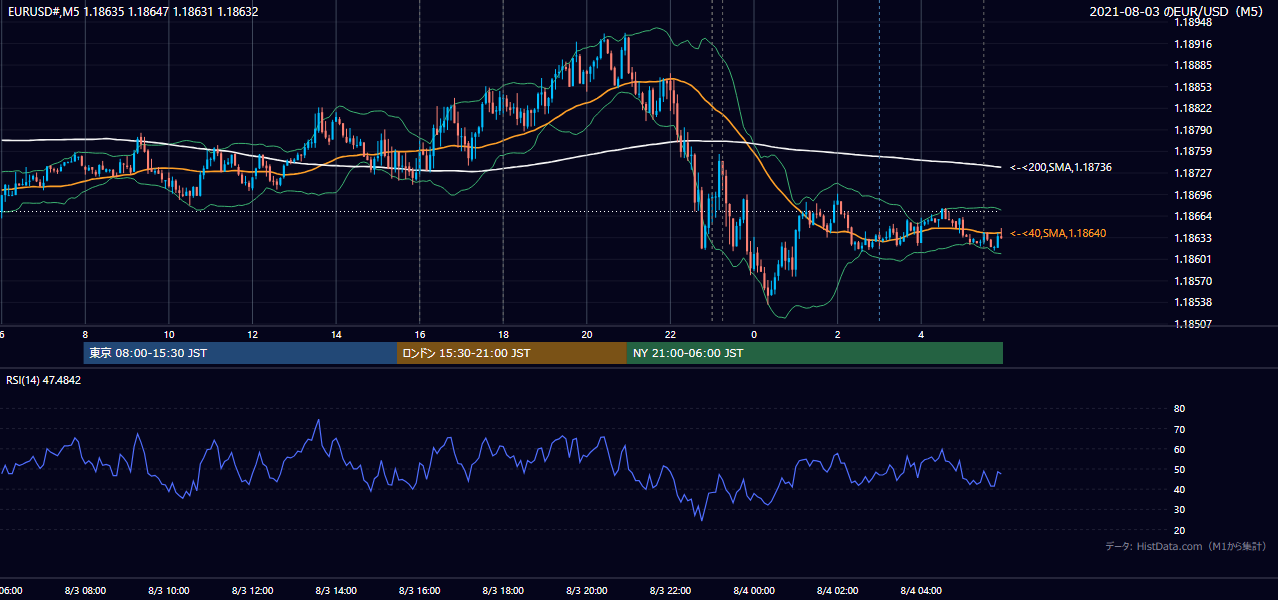Click the 2021-08-03 EUR/USD (M5) title
Screen dimensions: 1278x600
pos(1177,12)
